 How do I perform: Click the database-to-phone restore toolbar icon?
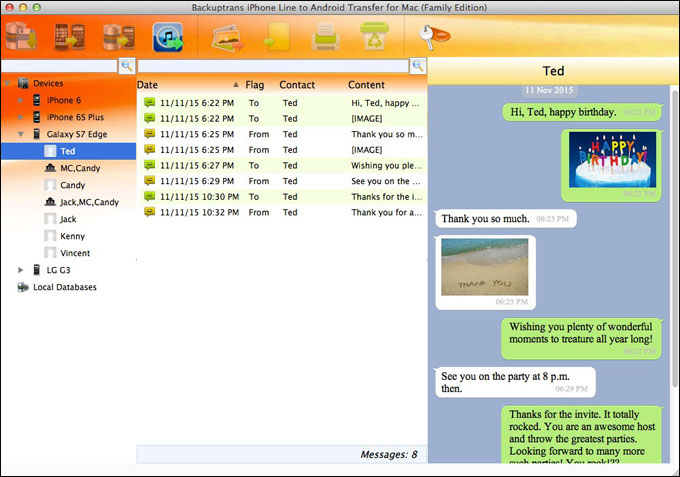118,36
